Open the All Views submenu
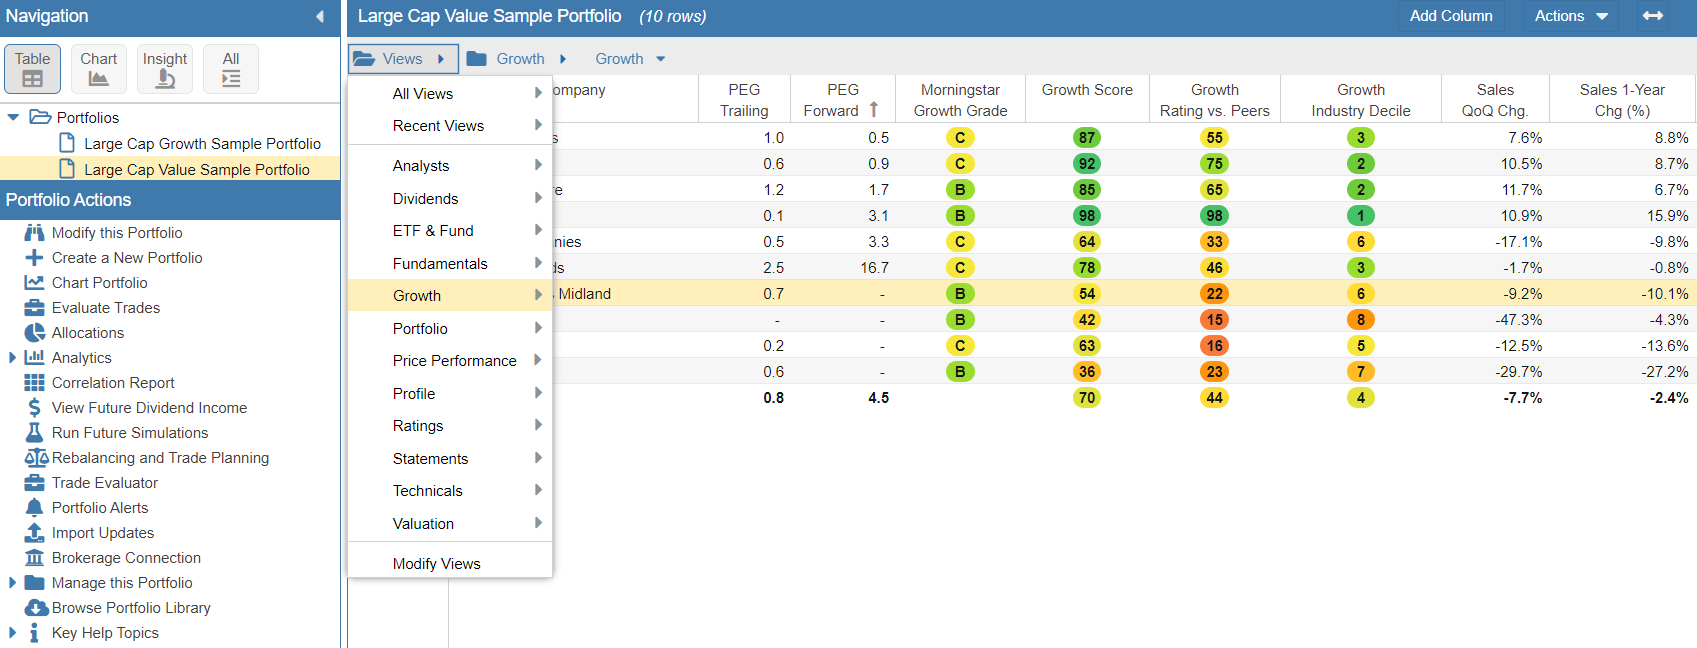The height and width of the screenshot is (648, 1697). pos(450,94)
